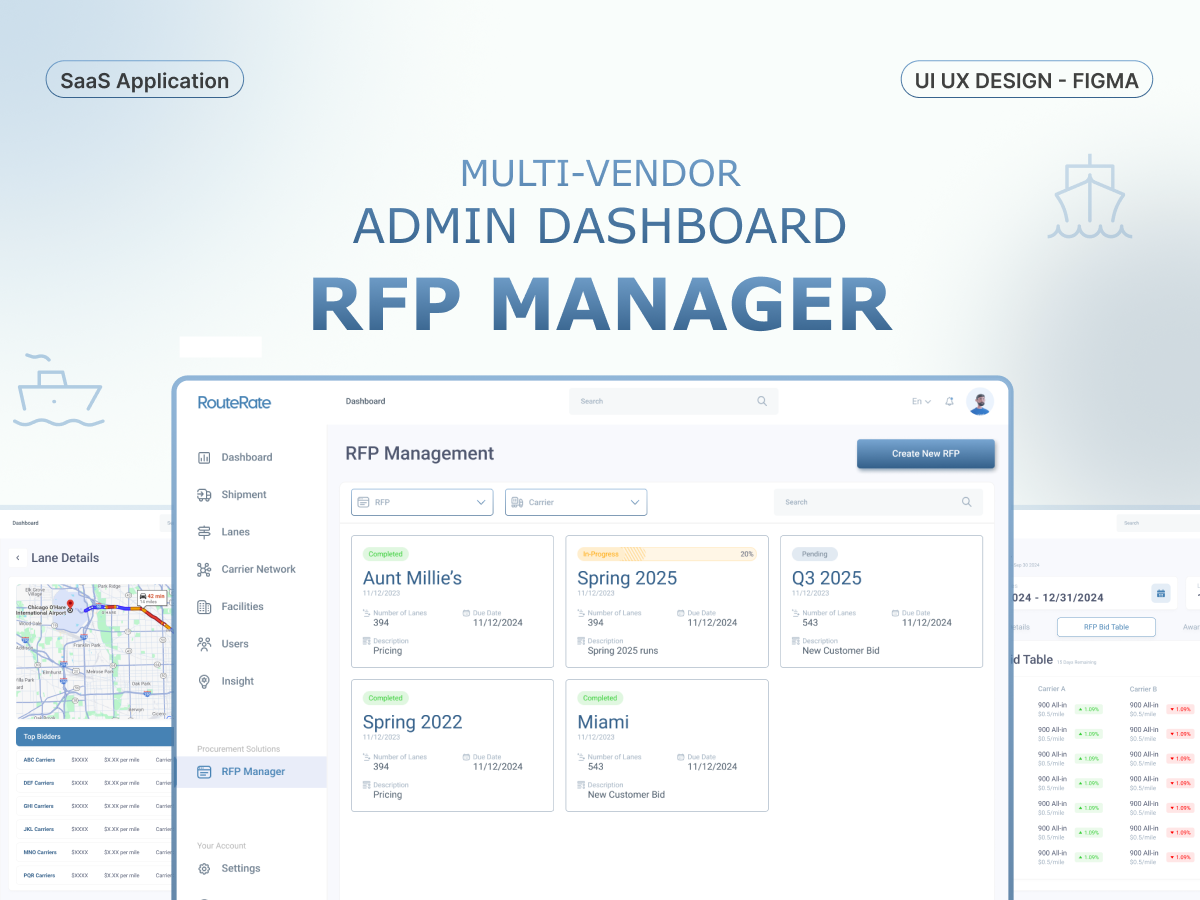This screenshot has height=900, width=1200.
Task: Open Shipment from the sidebar
Action: [243, 495]
